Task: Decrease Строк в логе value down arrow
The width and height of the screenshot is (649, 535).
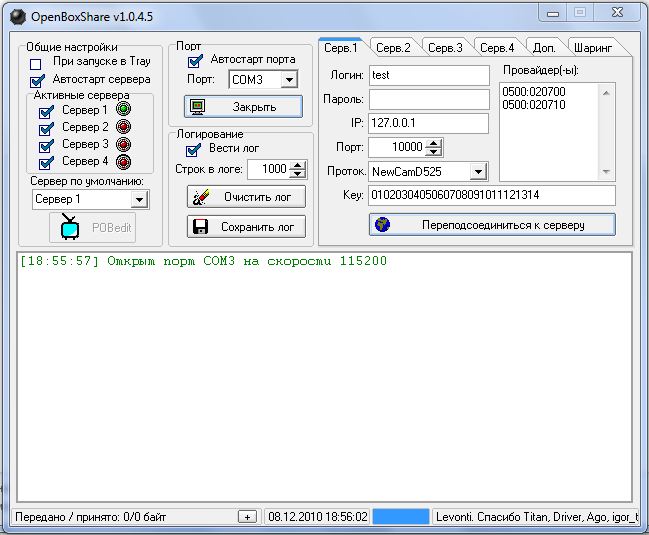Action: coord(297,174)
